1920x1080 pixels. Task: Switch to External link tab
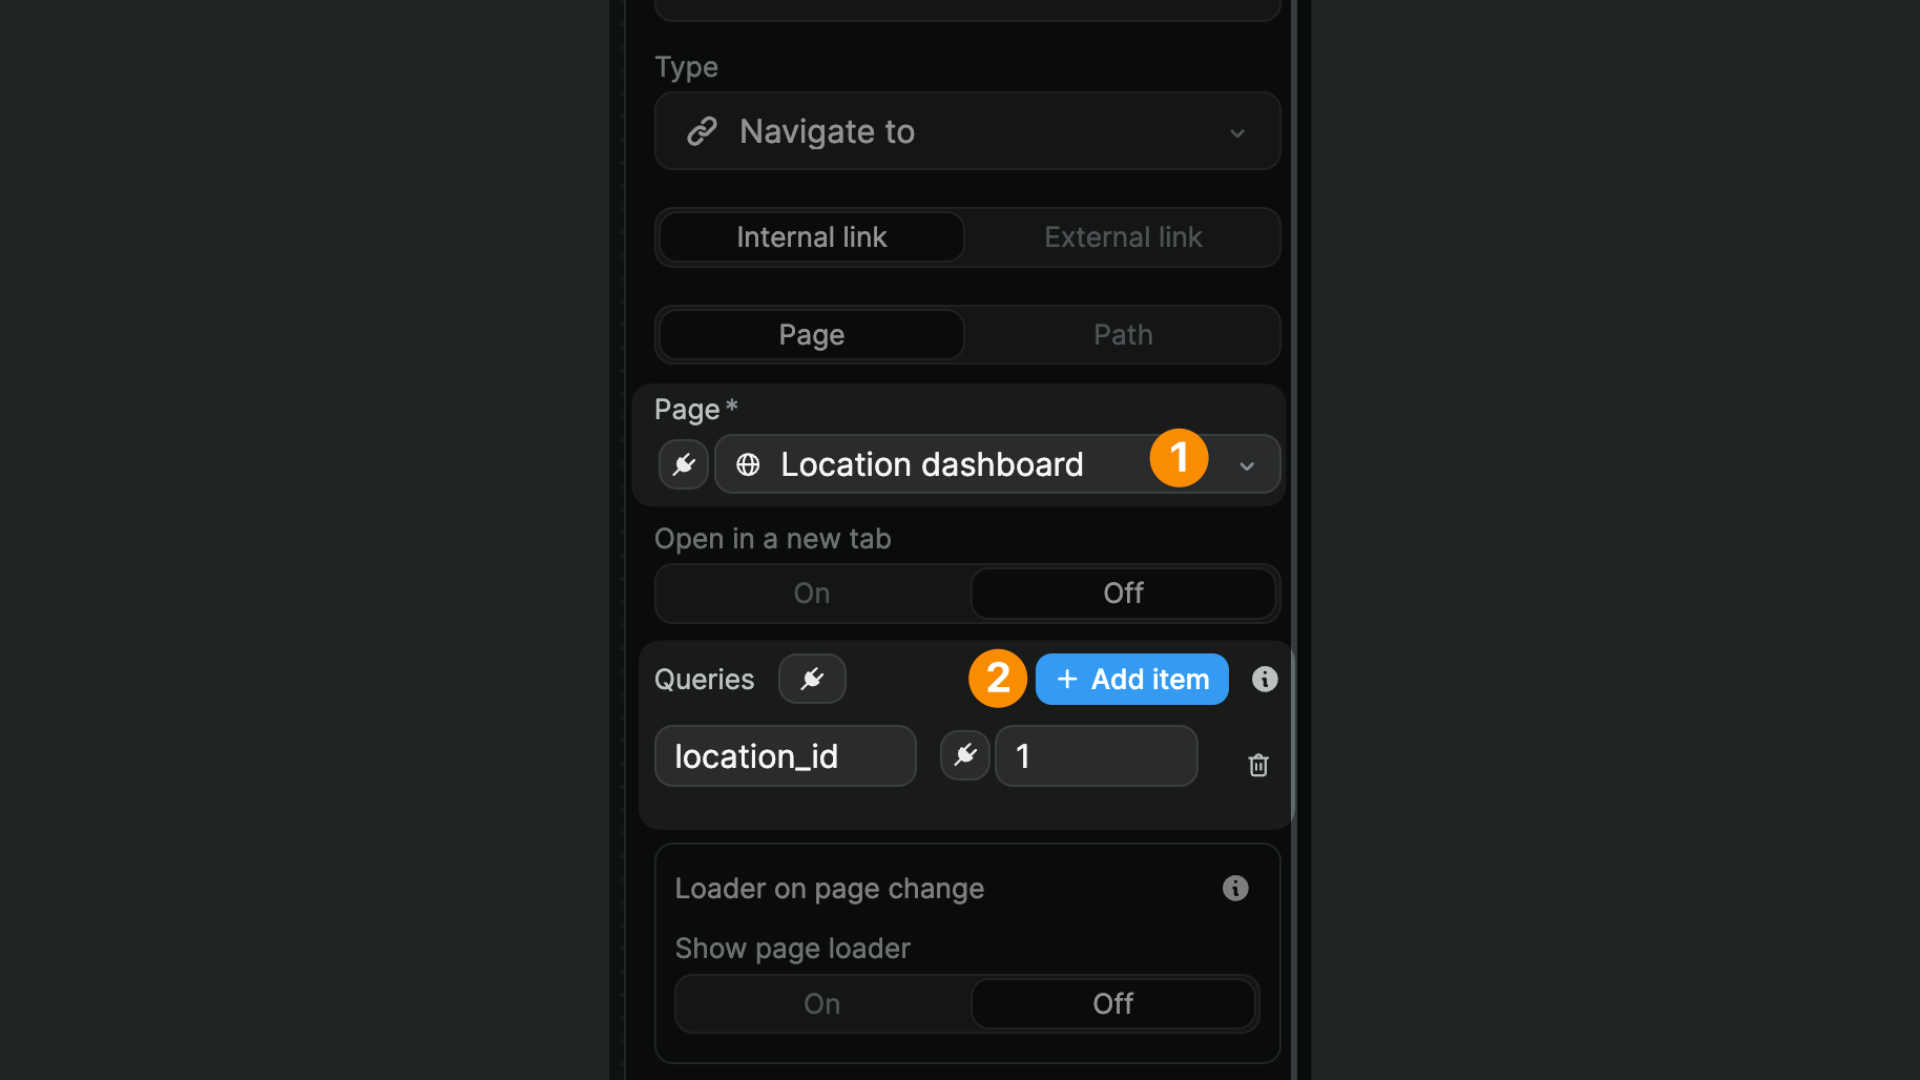point(1124,237)
